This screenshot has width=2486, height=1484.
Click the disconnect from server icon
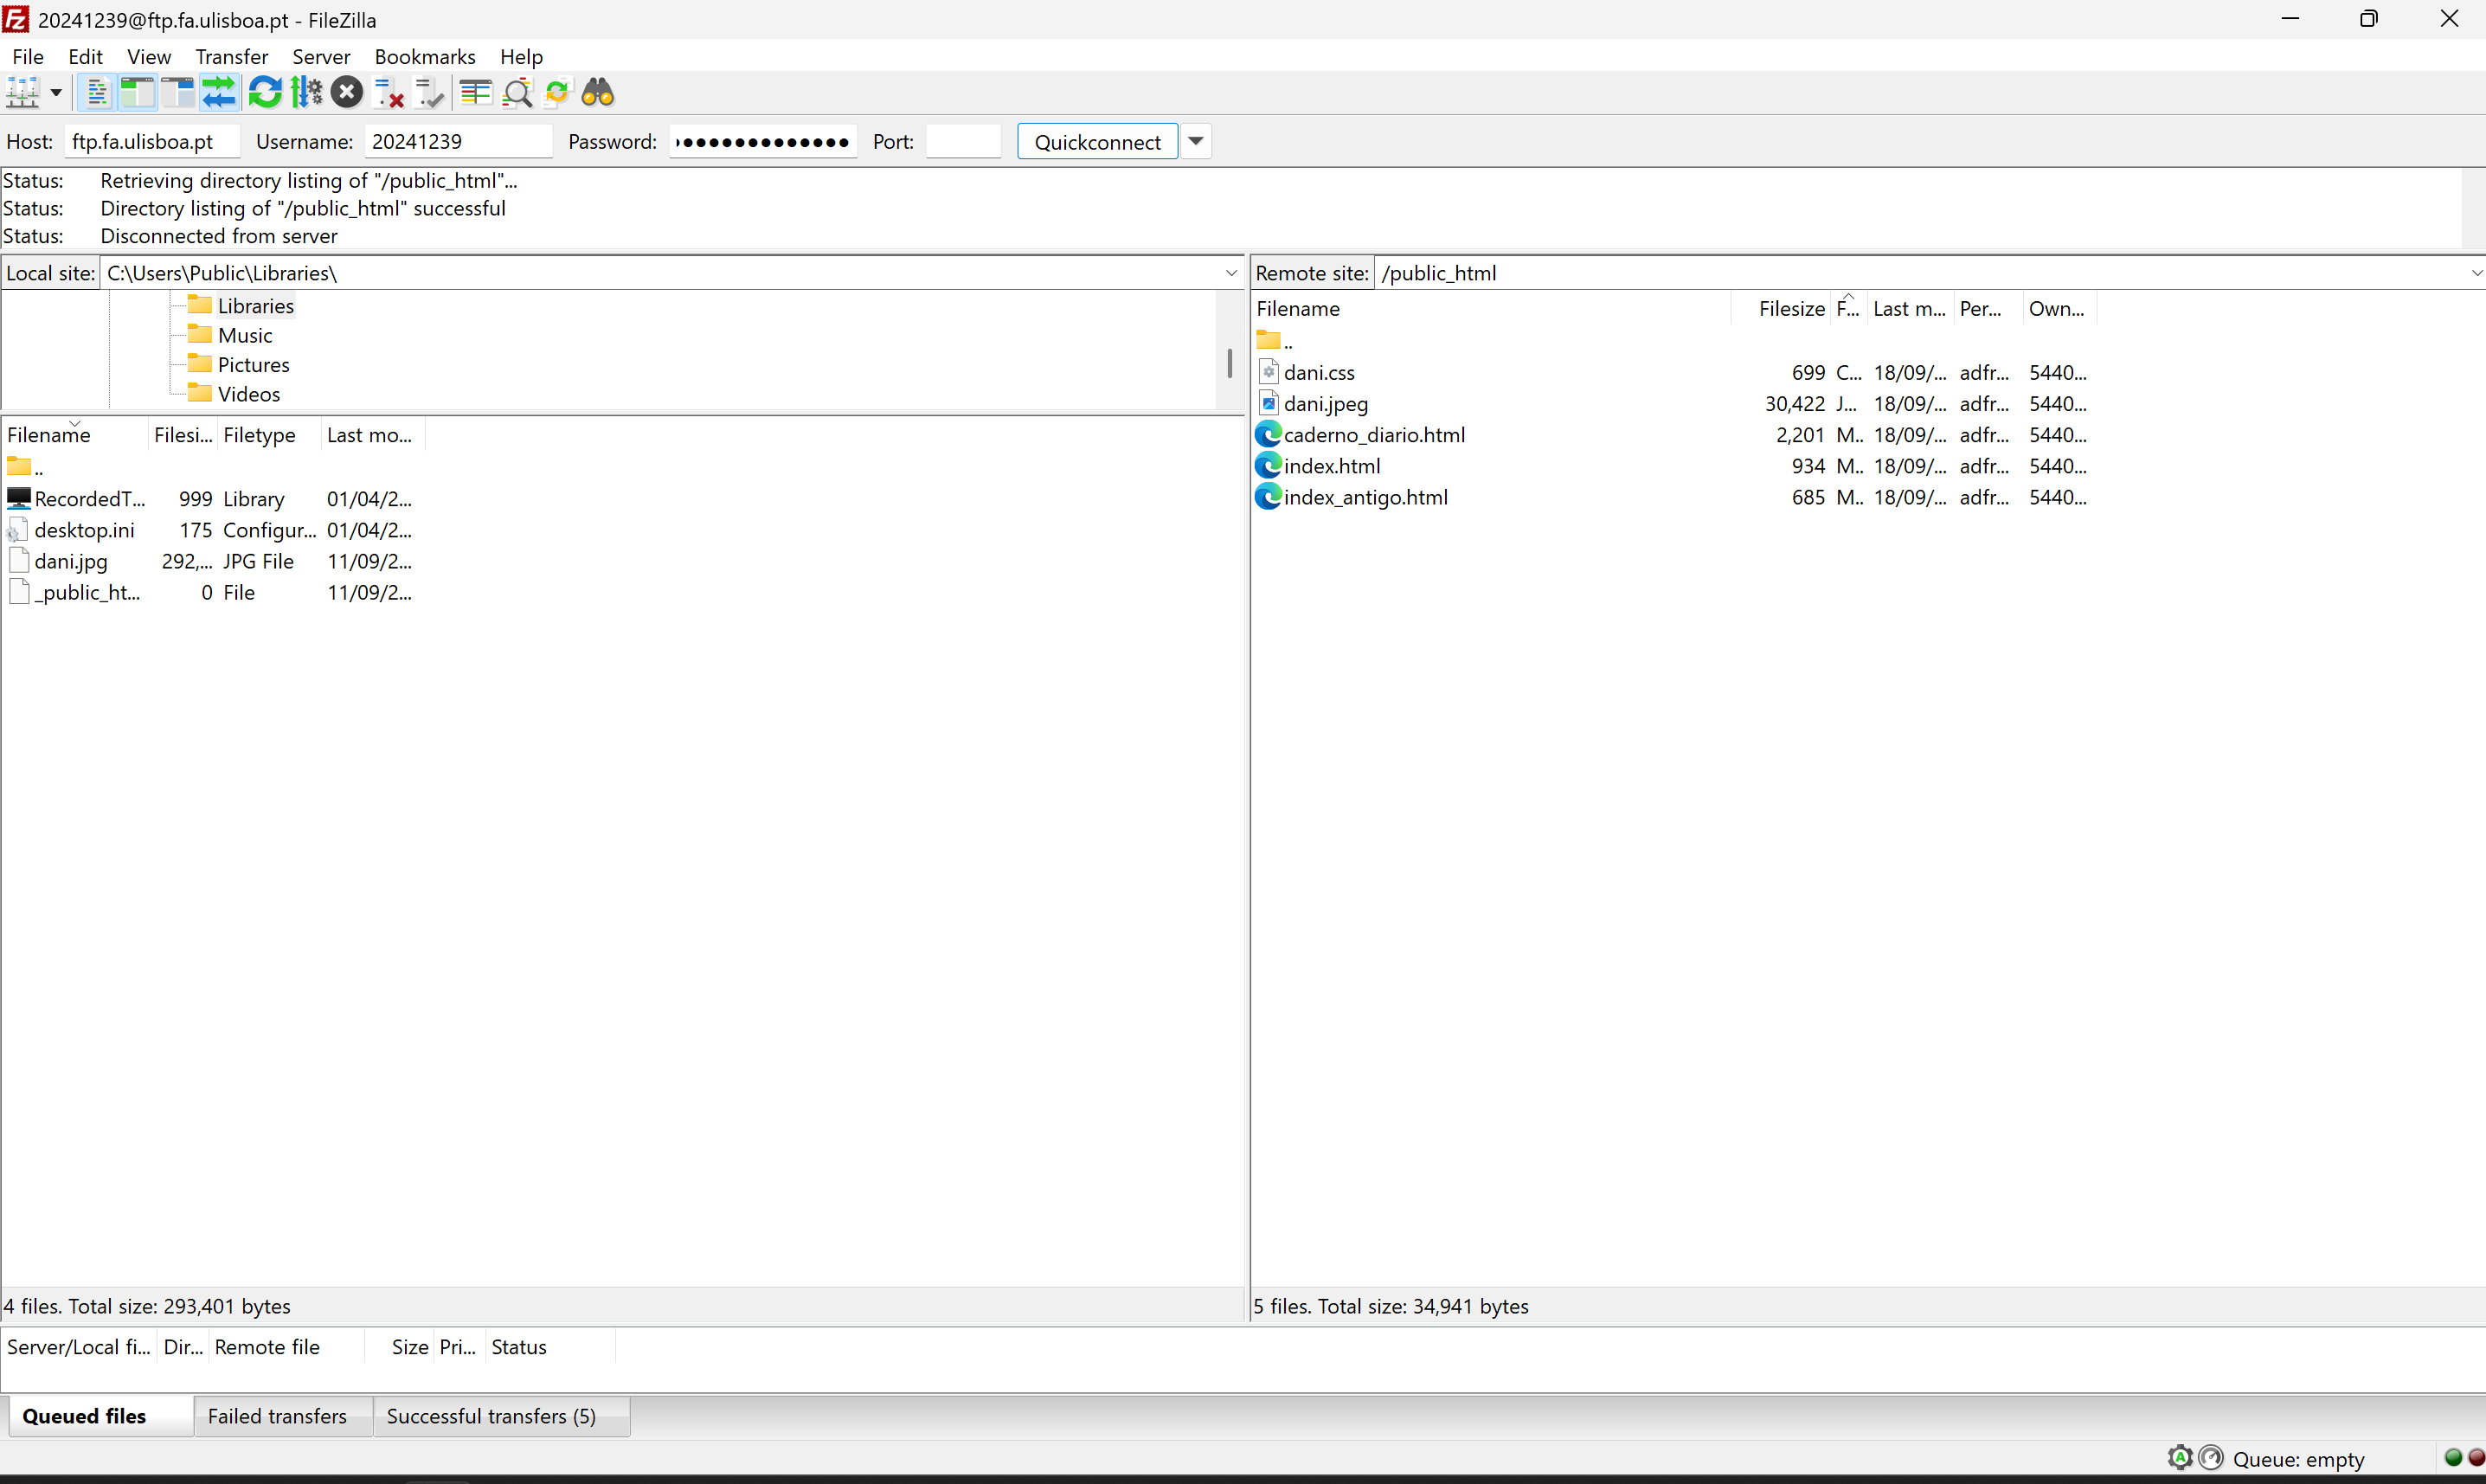tap(389, 93)
